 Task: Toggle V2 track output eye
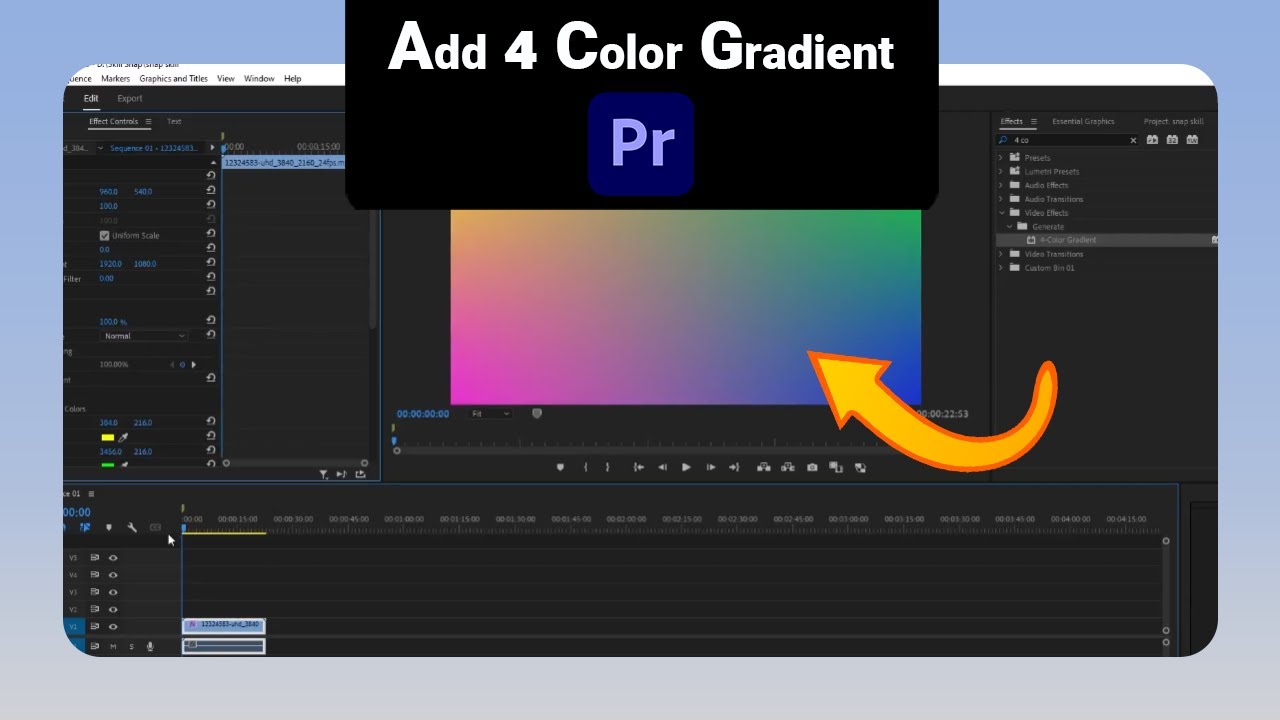113,609
